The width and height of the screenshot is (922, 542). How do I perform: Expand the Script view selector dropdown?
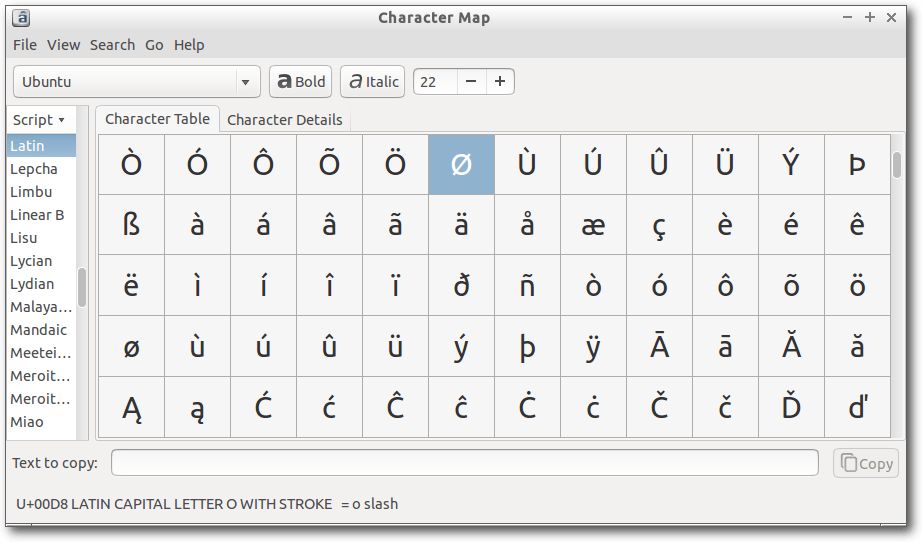coord(38,120)
